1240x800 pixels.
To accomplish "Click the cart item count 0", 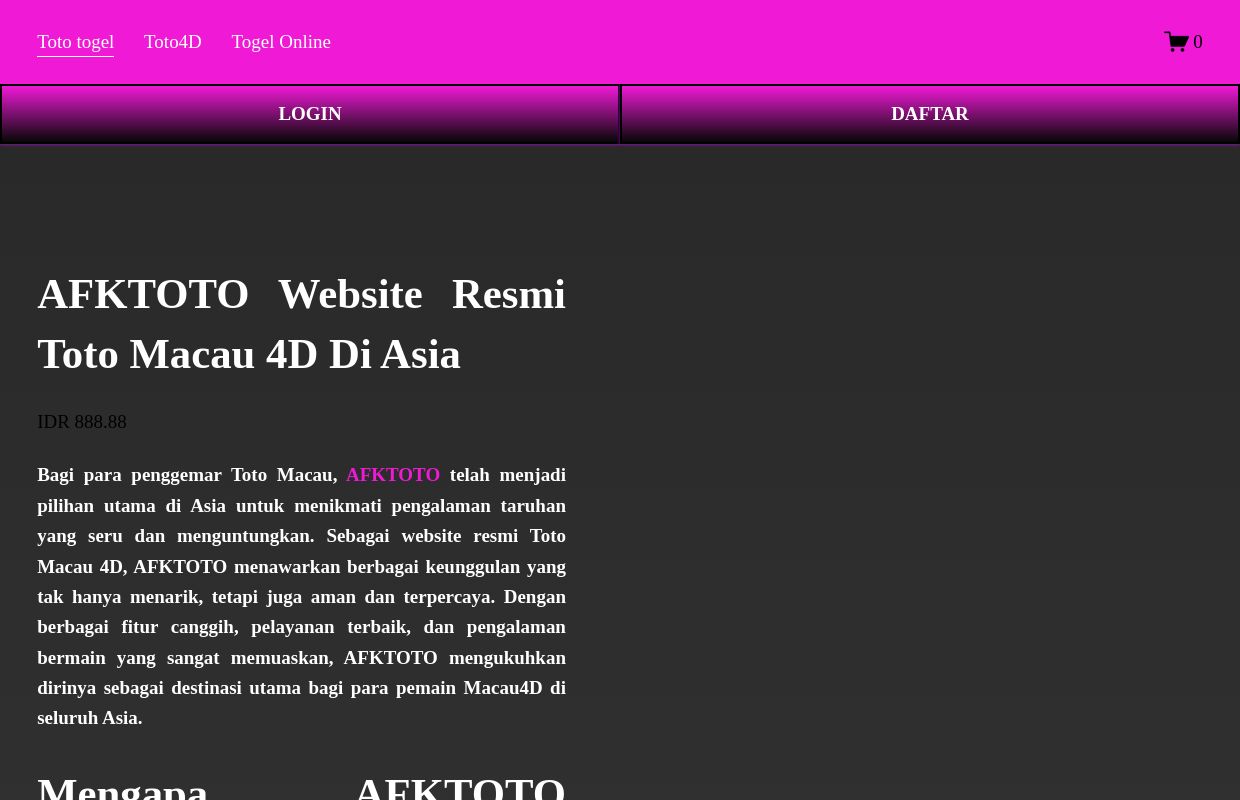I will point(1198,42).
